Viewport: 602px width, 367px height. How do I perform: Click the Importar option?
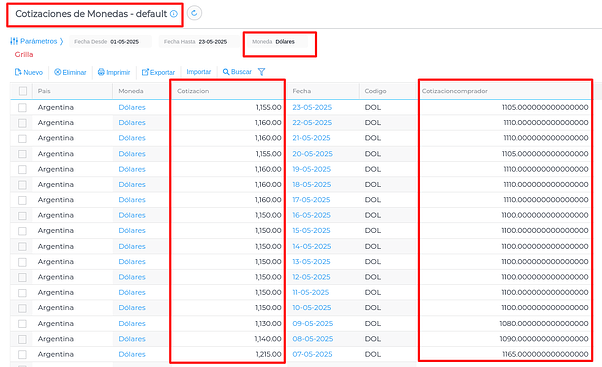tap(198, 72)
